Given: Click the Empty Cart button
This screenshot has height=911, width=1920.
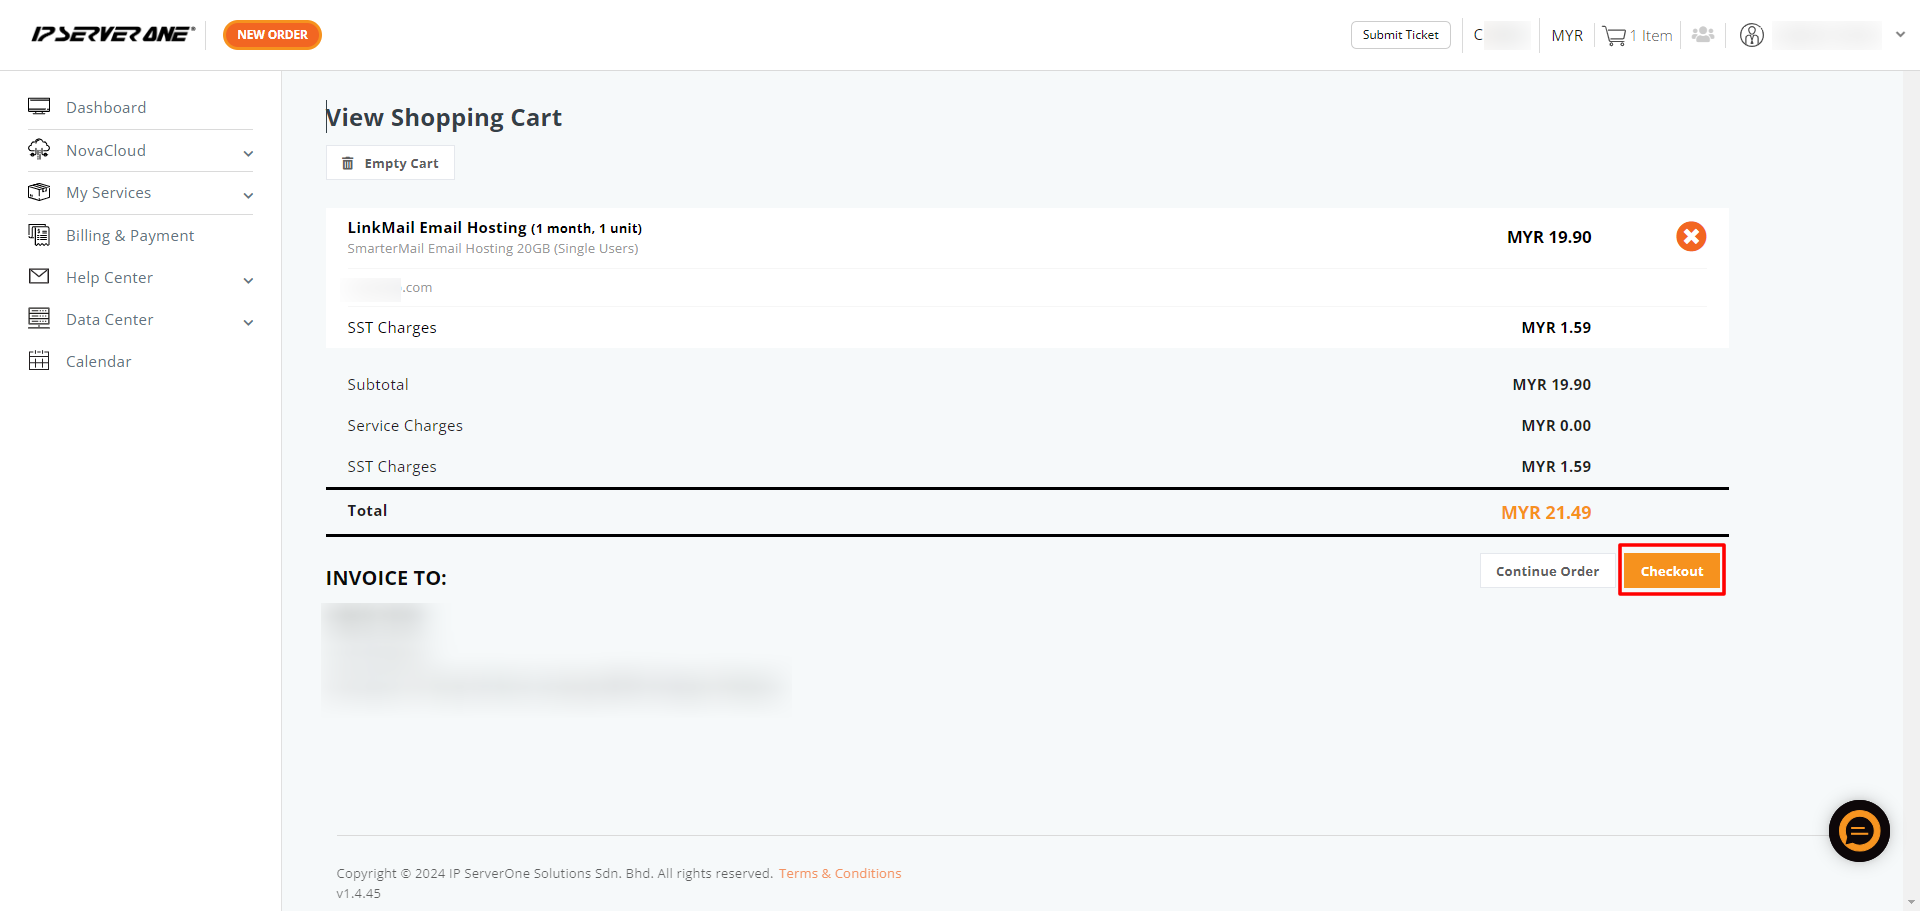Looking at the screenshot, I should pyautogui.click(x=390, y=163).
